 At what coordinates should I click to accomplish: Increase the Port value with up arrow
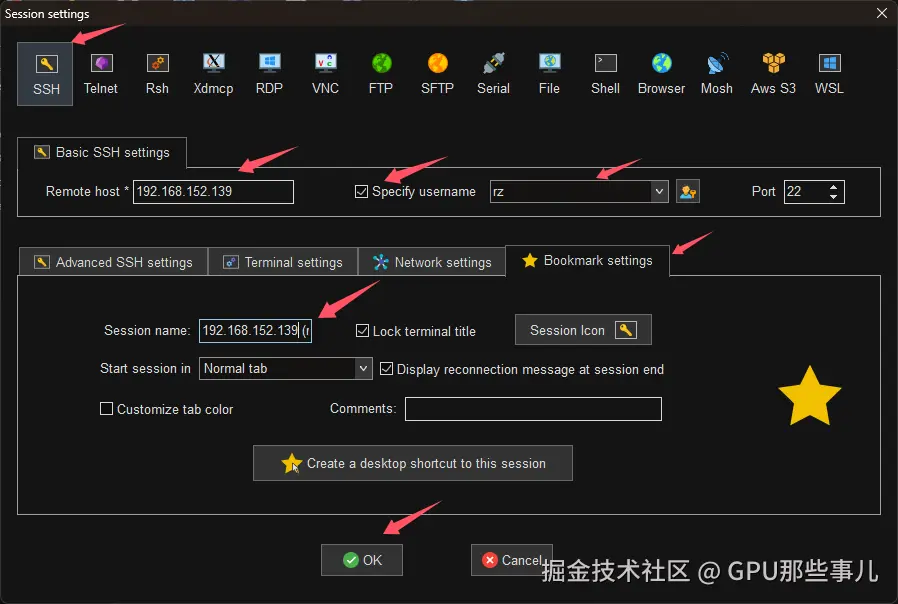(x=834, y=187)
